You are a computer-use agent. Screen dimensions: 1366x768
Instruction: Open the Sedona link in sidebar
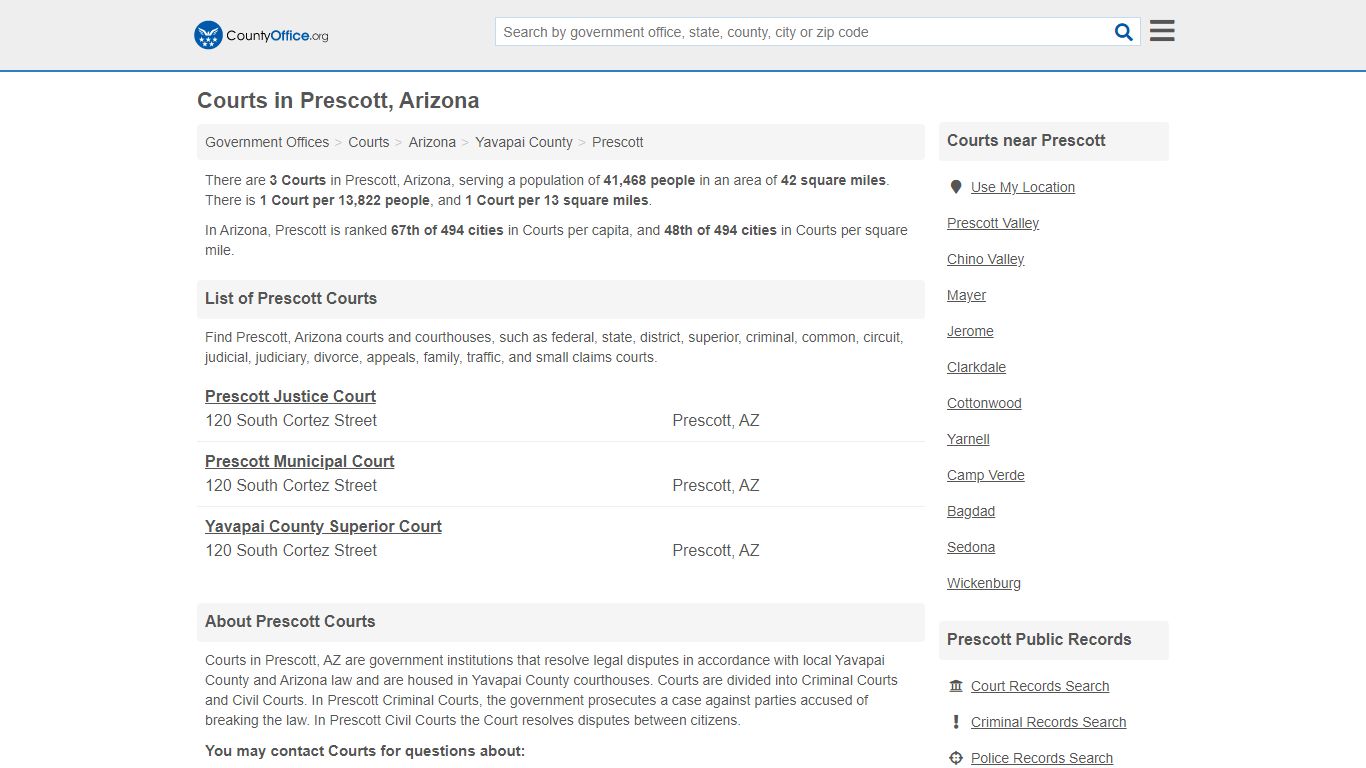970,547
